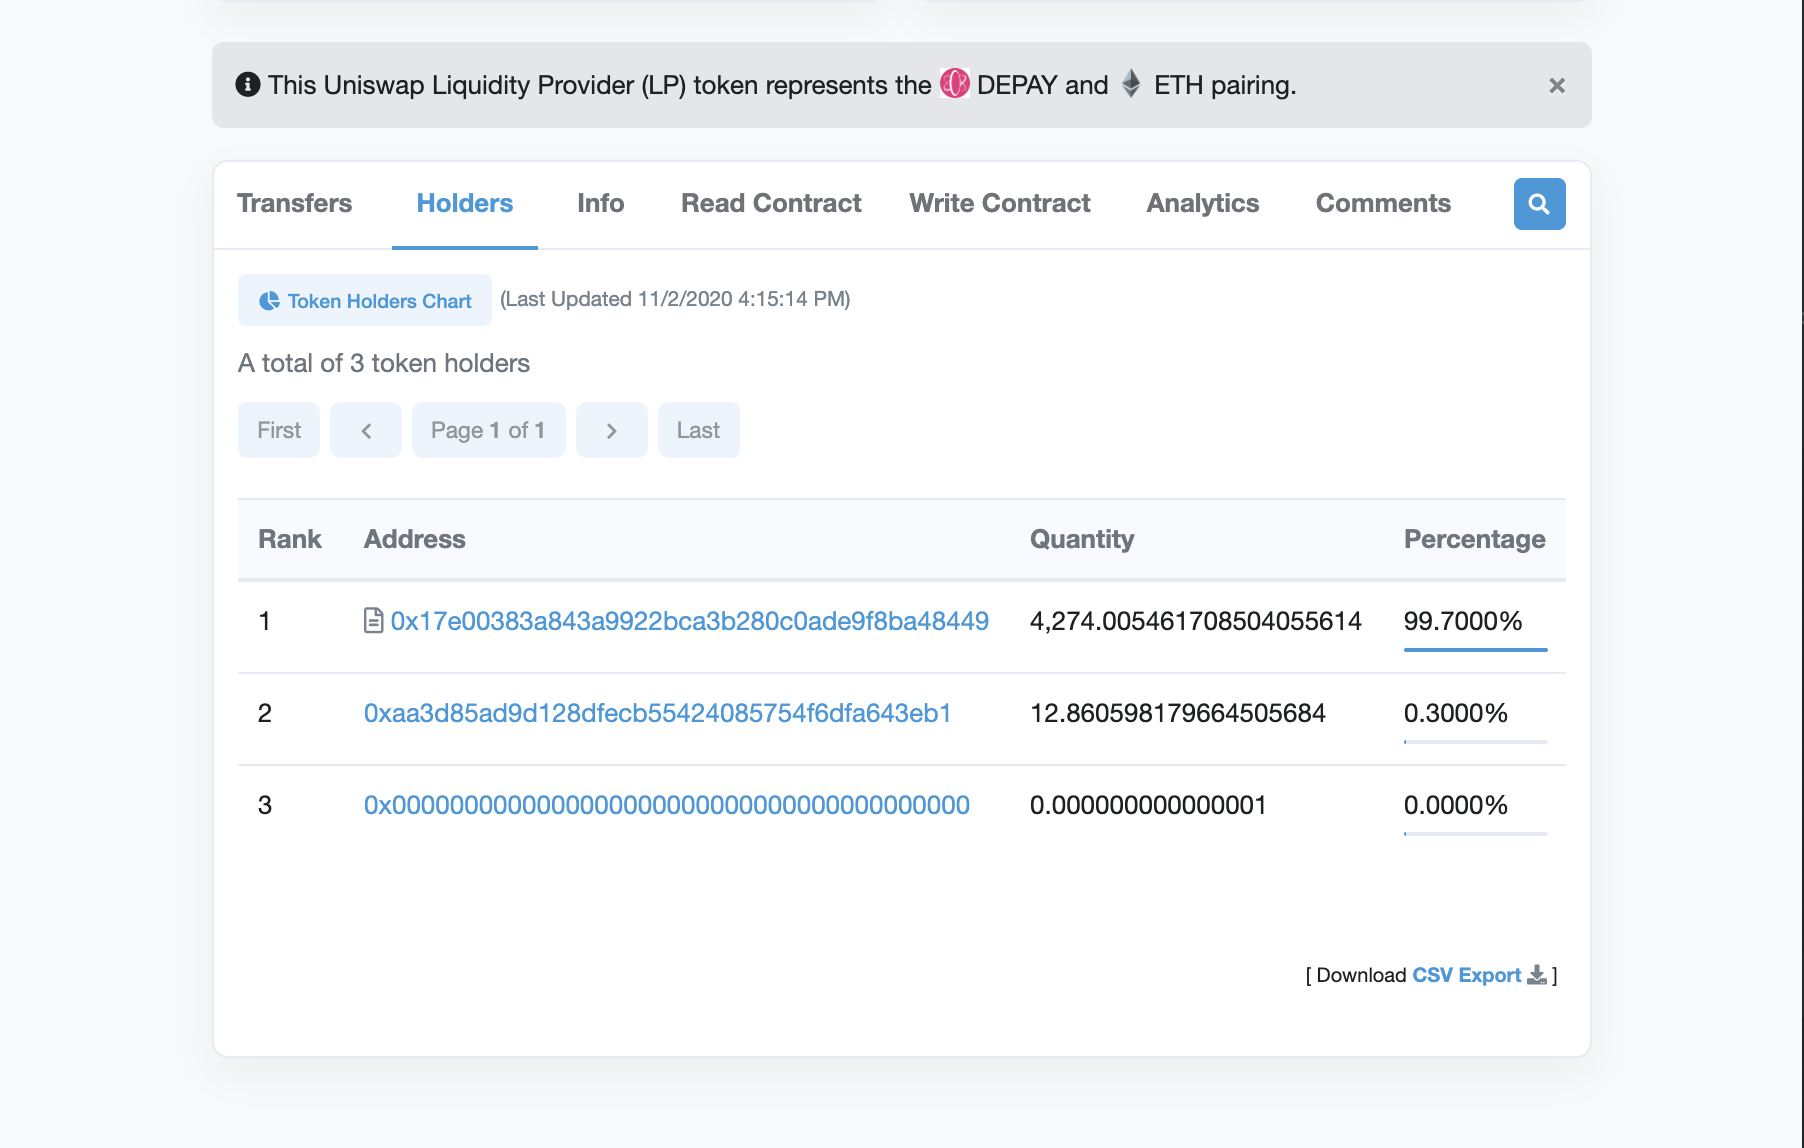Viewport: 1804px width, 1148px height.
Task: Click rank number 3 cell
Action: tap(265, 805)
